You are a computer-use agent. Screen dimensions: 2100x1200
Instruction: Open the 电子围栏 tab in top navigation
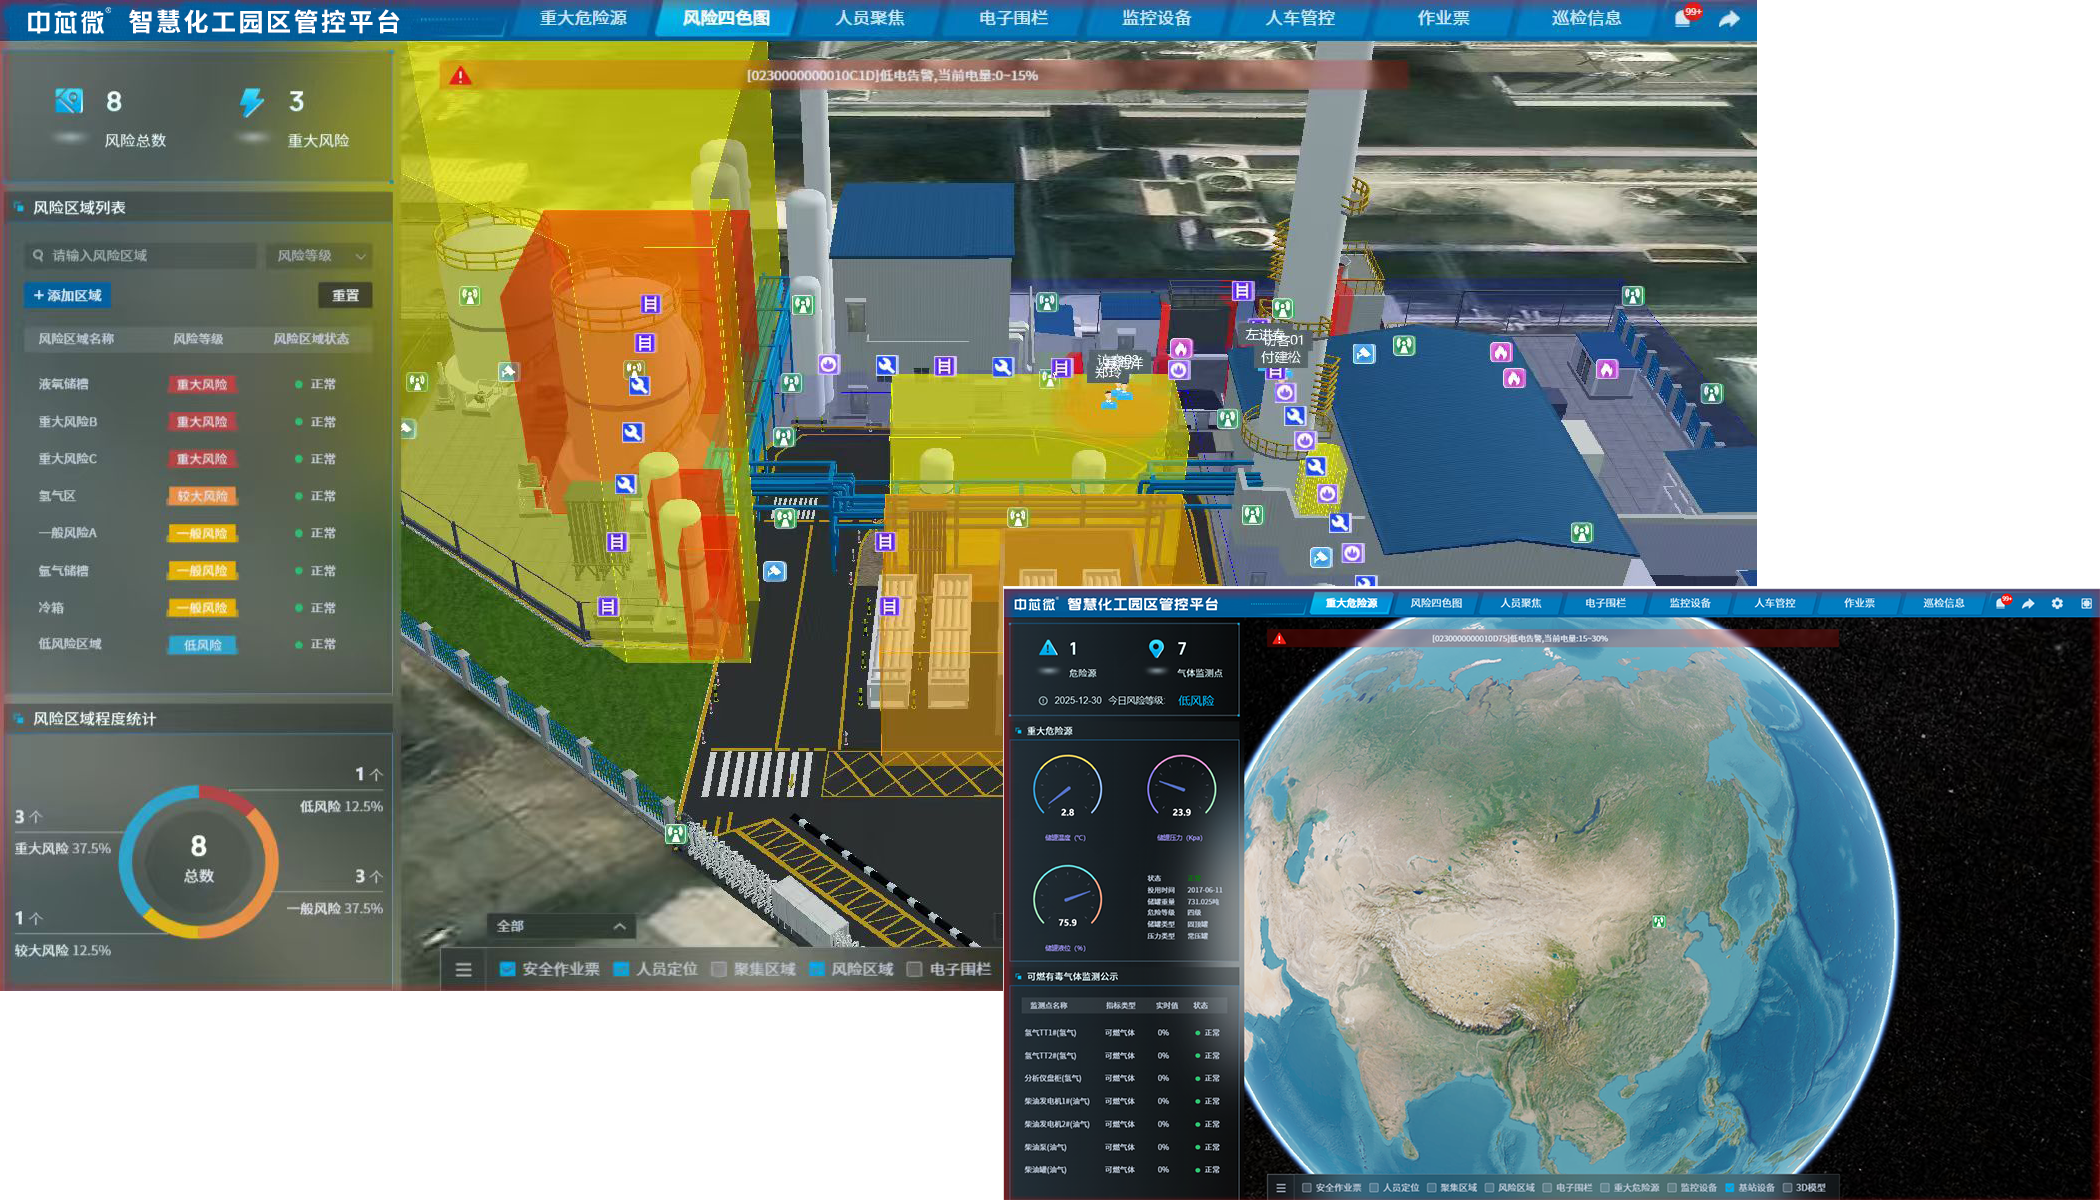[1013, 18]
